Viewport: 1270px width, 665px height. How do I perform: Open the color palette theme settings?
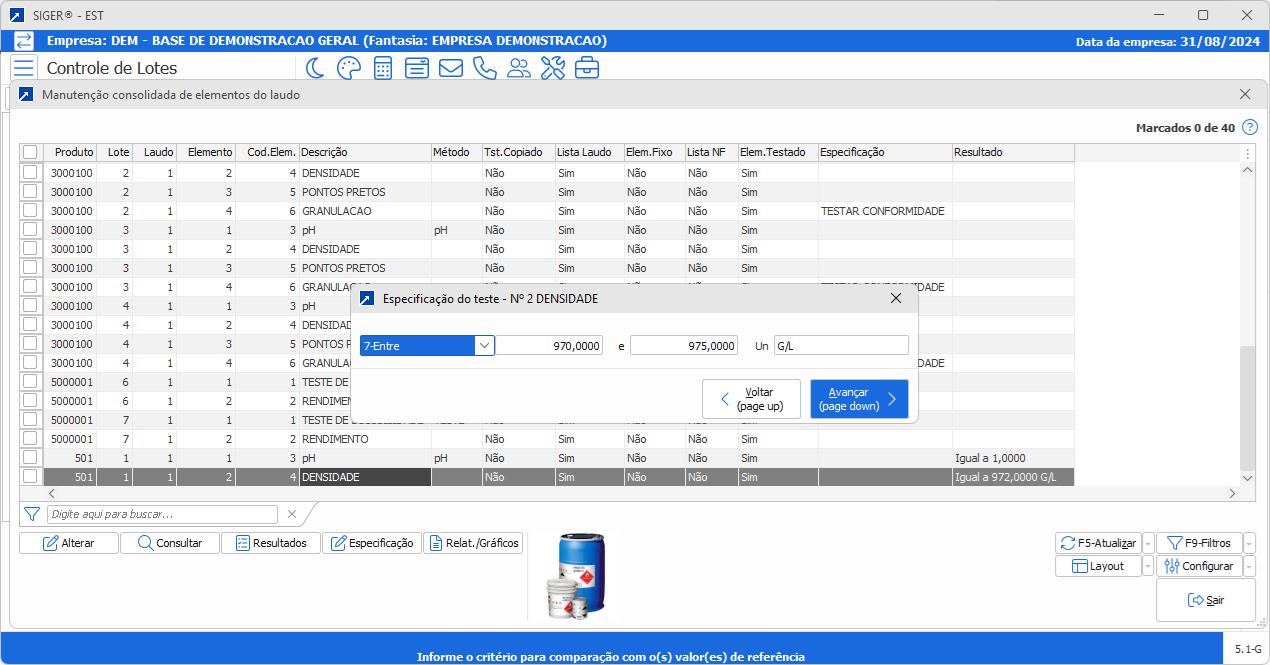[346, 68]
